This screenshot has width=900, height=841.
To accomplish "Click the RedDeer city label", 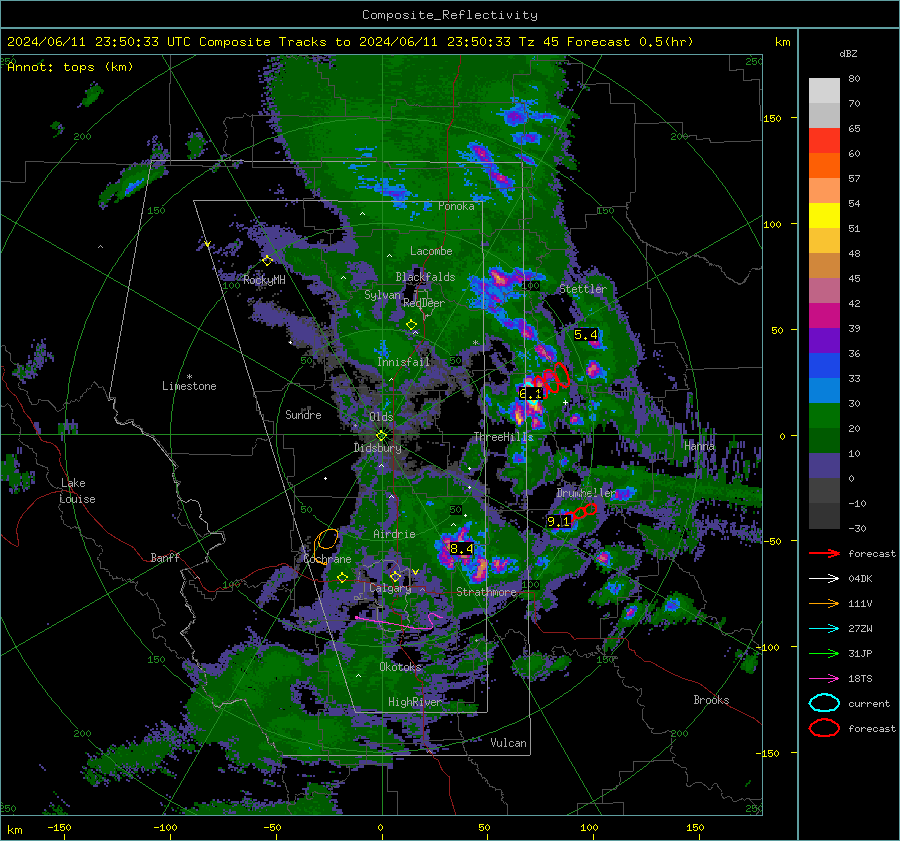I will pyautogui.click(x=424, y=303).
